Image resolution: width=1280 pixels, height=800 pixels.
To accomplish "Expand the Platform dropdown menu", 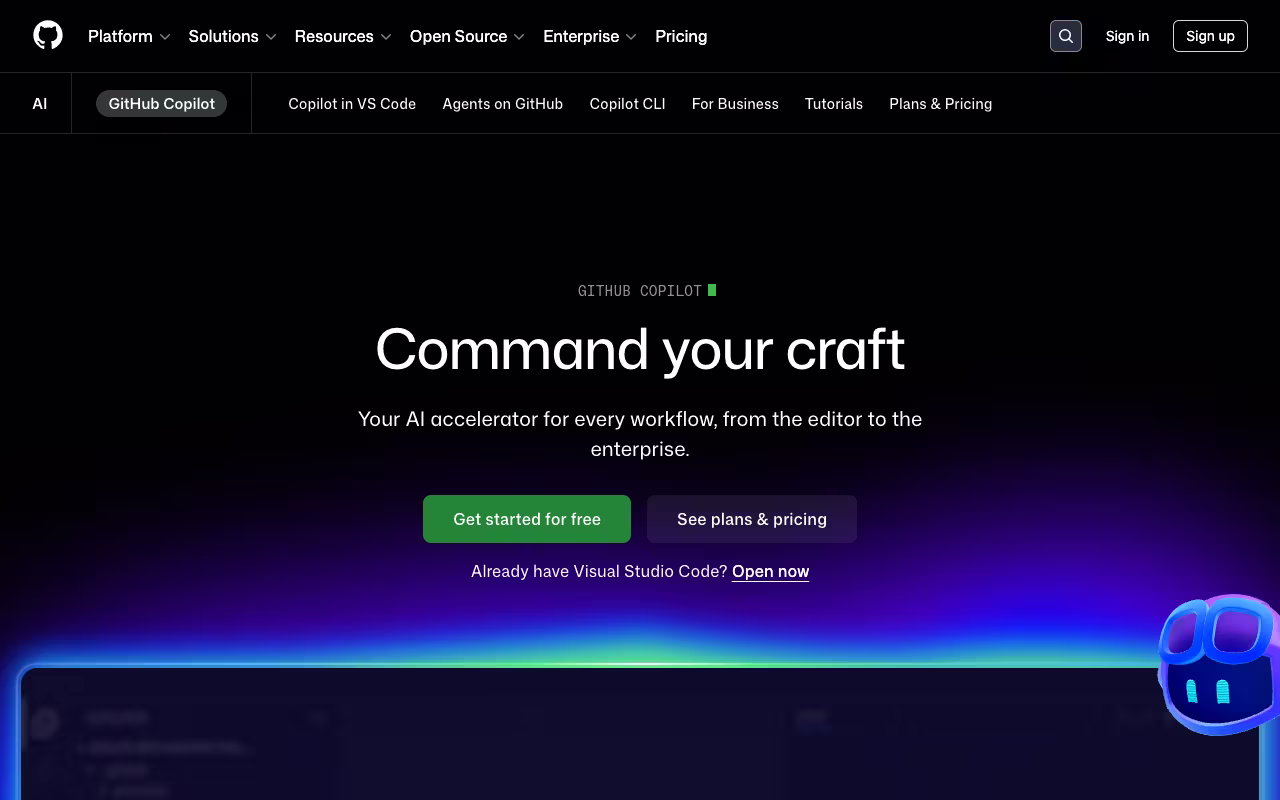I will pos(129,36).
